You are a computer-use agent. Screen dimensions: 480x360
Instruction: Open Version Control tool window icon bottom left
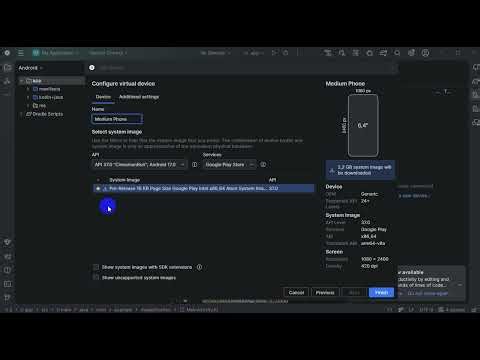pos(7,298)
